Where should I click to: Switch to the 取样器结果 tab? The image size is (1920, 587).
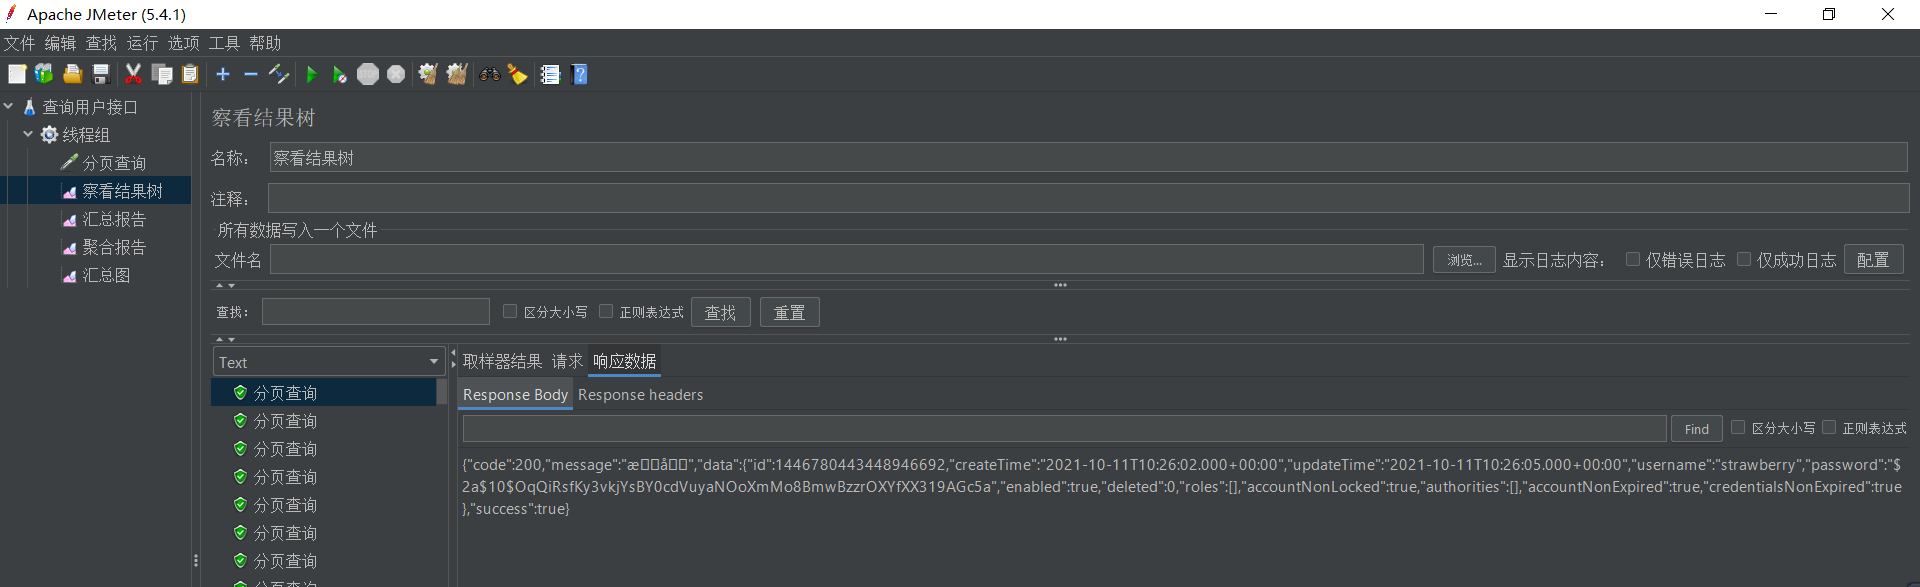[x=502, y=361]
